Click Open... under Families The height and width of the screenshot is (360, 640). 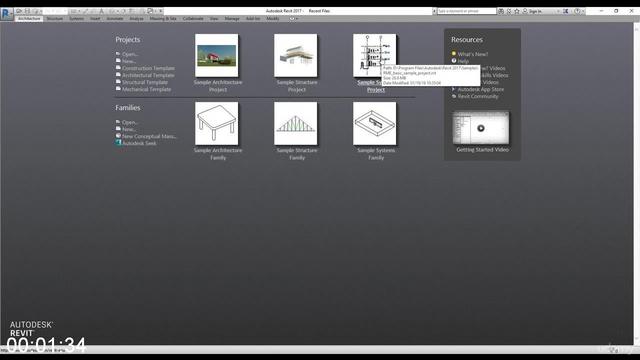130,122
